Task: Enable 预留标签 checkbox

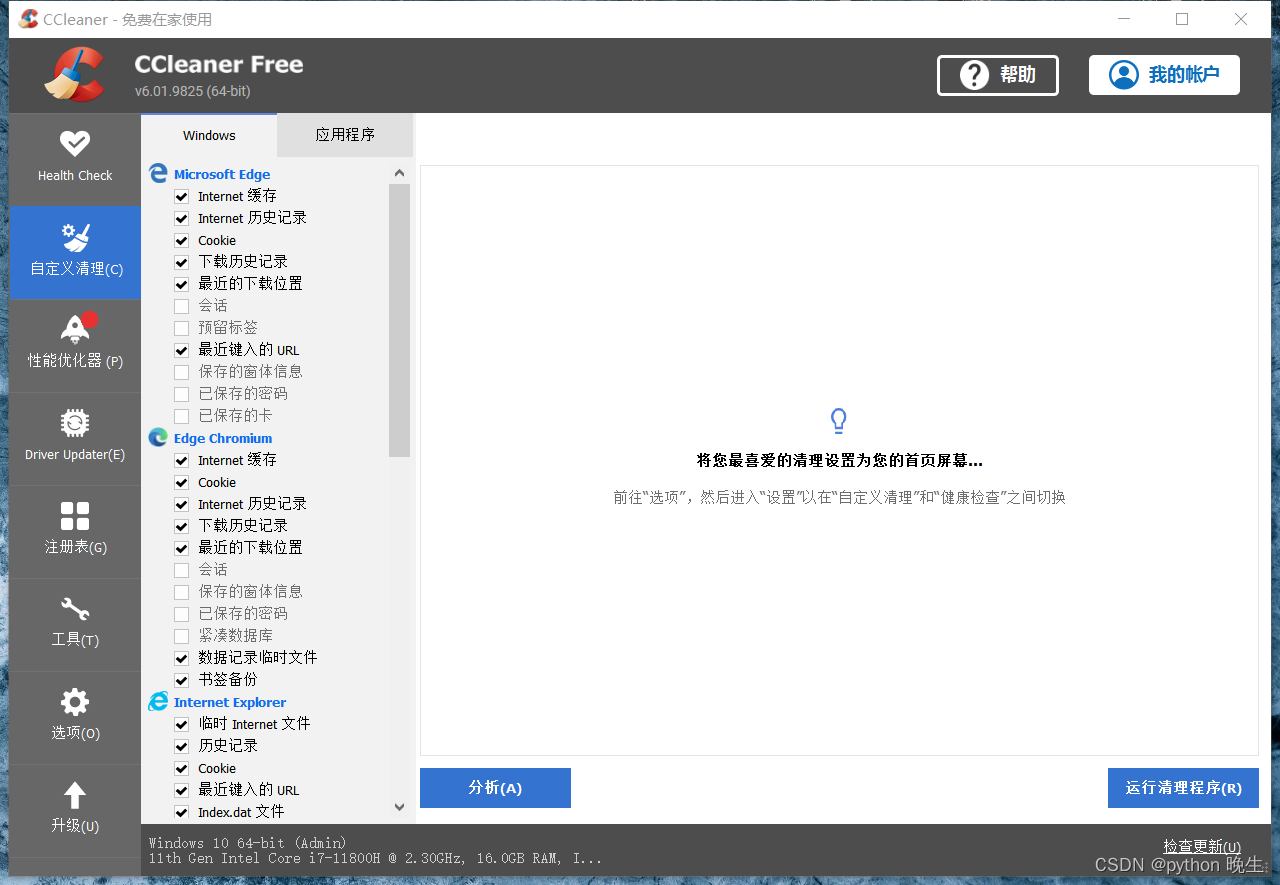Action: tap(181, 328)
